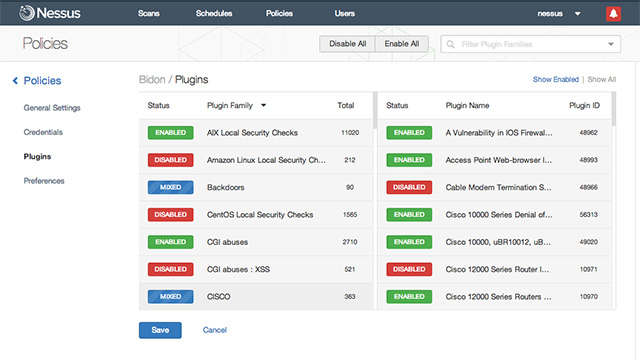Toggle status of Amazon Linux Local Security
Viewport: 640px width, 360px height.
171,160
